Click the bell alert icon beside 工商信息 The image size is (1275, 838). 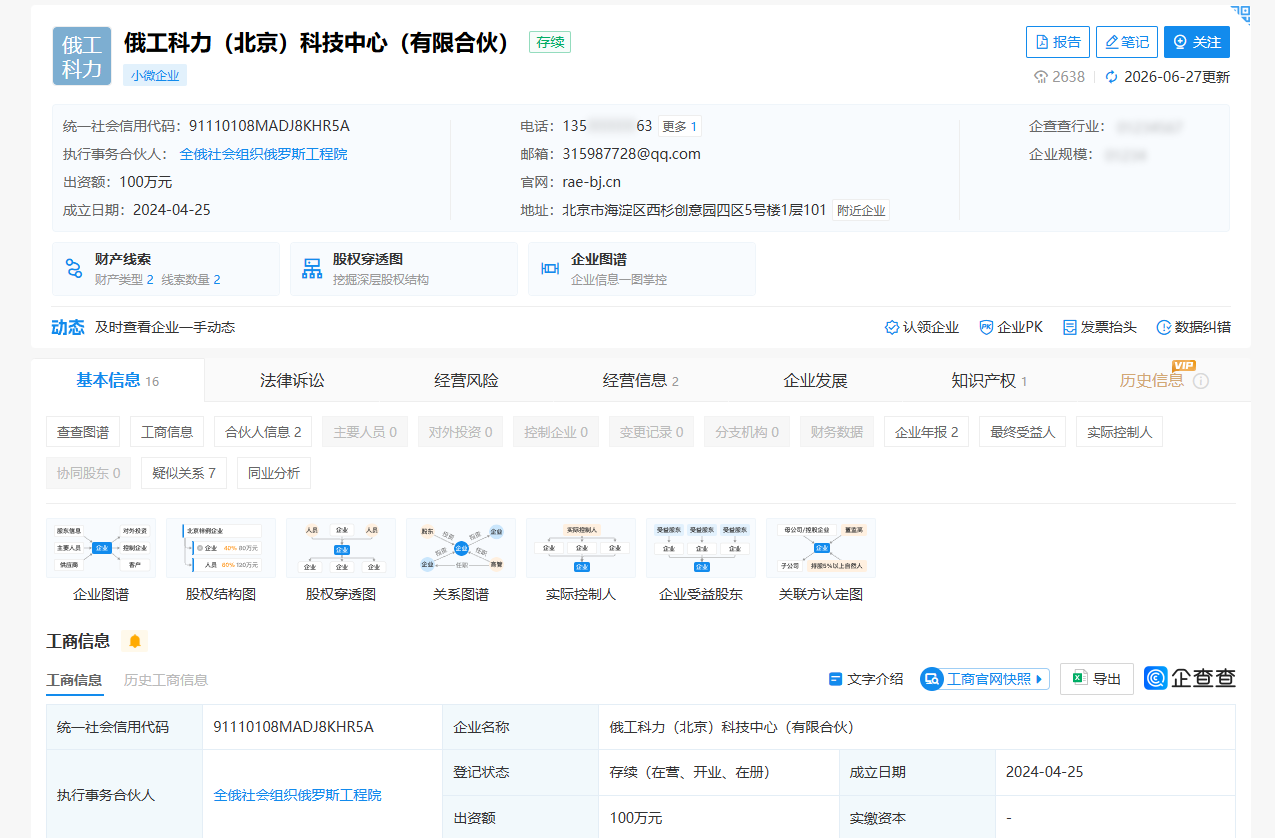pyautogui.click(x=135, y=641)
